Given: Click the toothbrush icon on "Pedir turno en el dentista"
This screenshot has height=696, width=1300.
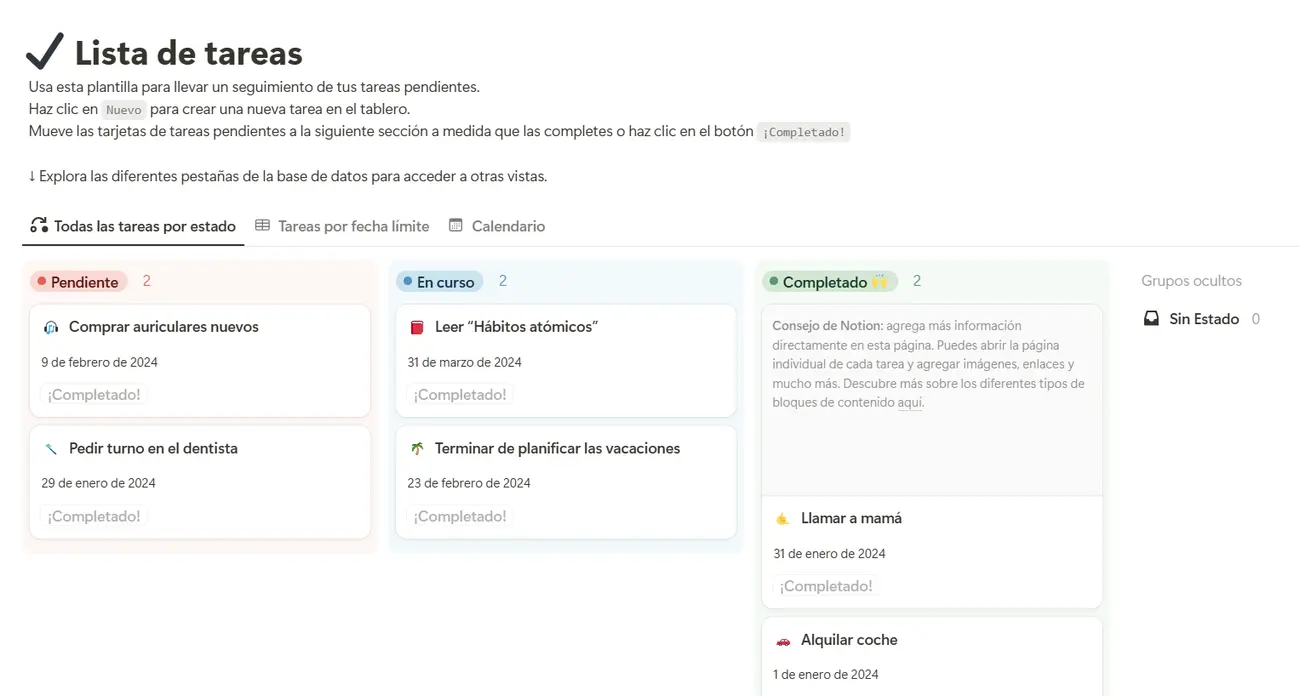Looking at the screenshot, I should coord(50,448).
